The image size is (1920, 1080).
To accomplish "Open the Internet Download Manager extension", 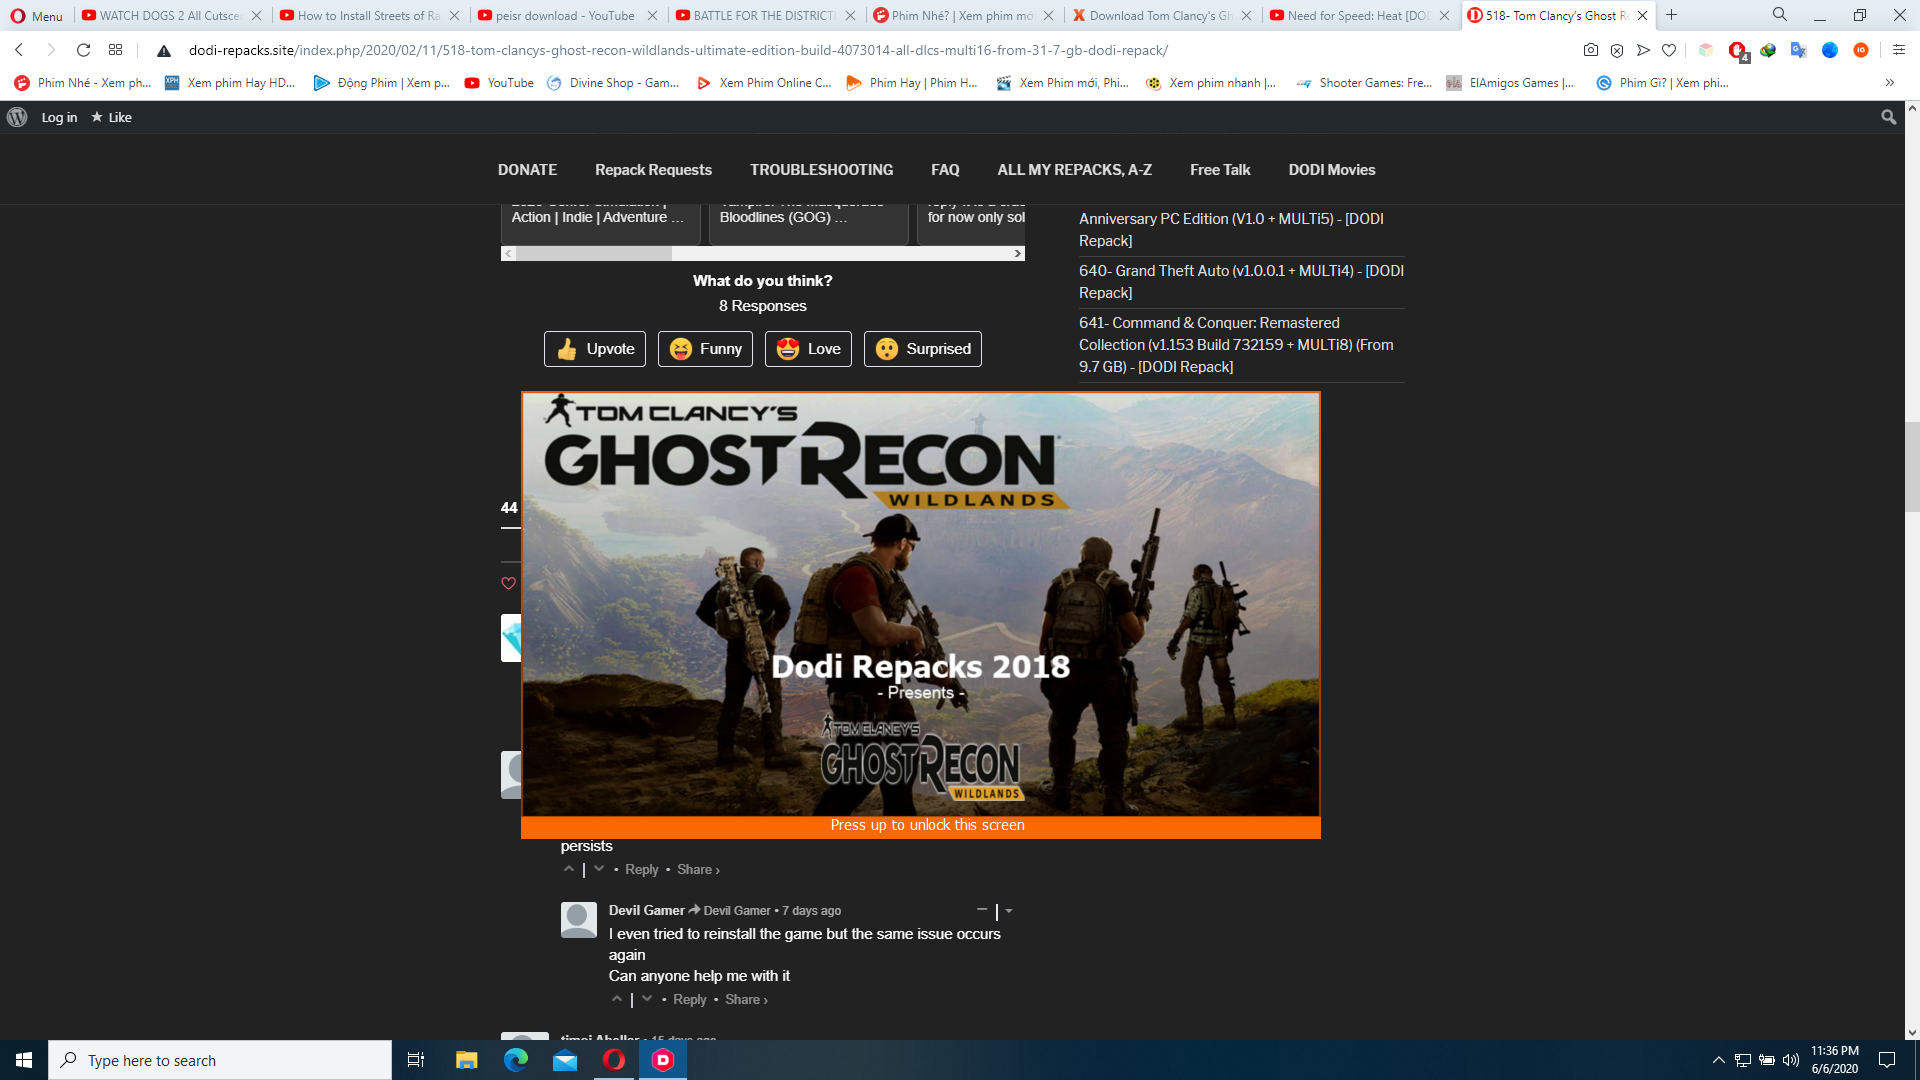I will click(1768, 50).
